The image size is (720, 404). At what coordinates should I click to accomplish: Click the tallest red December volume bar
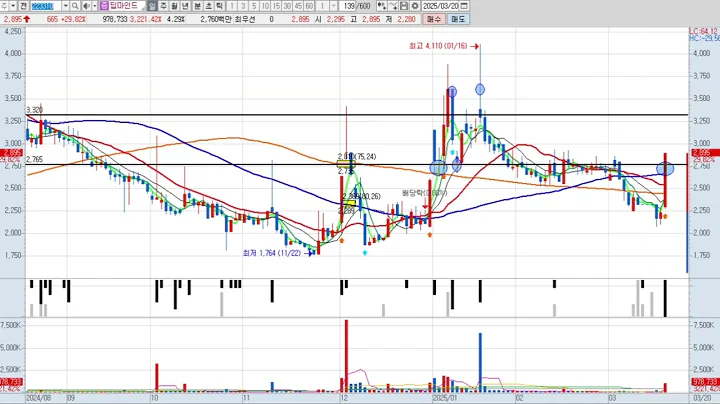click(346, 356)
